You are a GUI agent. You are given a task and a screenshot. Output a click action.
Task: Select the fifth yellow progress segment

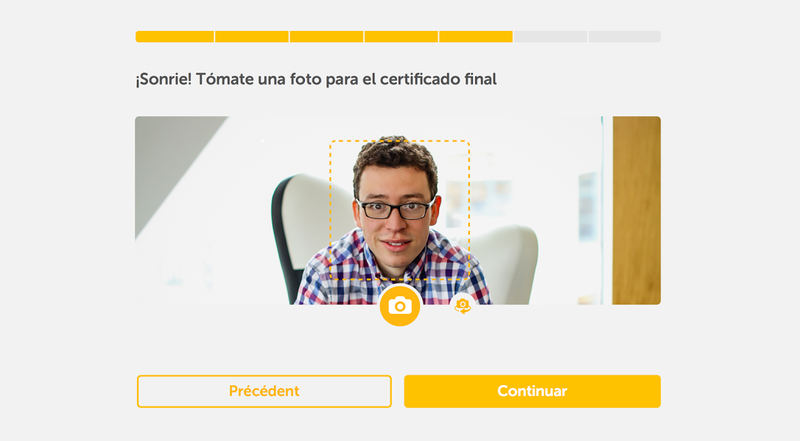pyautogui.click(x=476, y=37)
